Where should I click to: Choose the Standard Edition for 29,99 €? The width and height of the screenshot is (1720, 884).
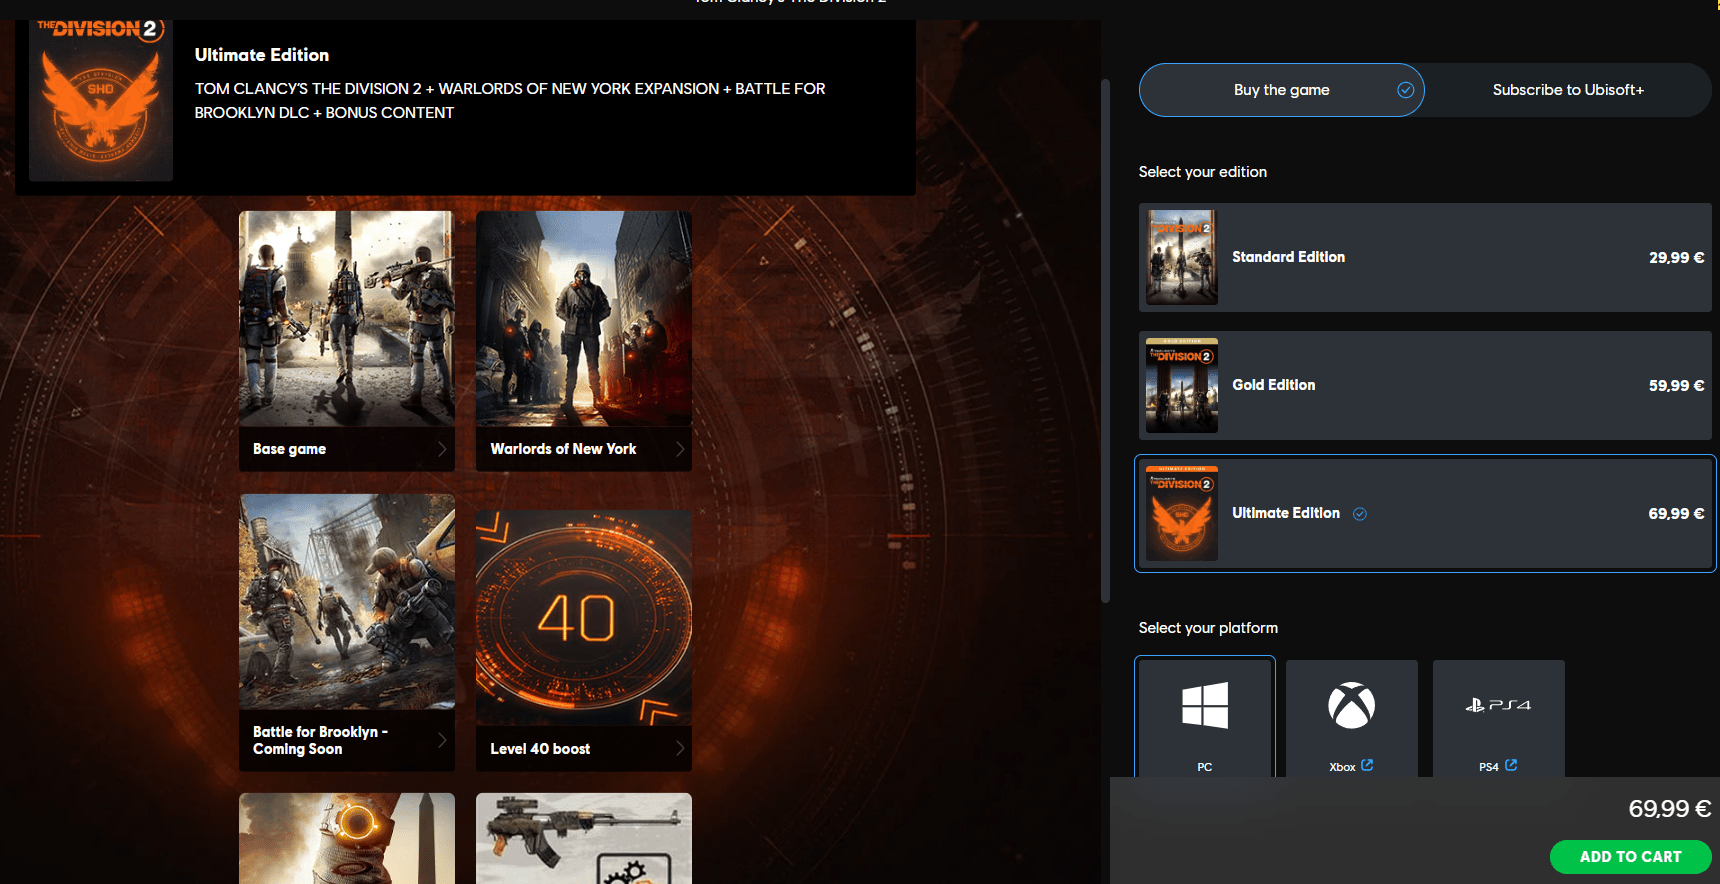tap(1425, 257)
